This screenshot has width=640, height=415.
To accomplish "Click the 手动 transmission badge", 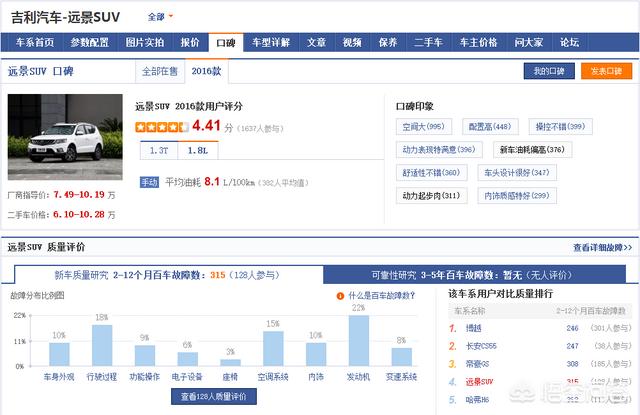I will [149, 182].
